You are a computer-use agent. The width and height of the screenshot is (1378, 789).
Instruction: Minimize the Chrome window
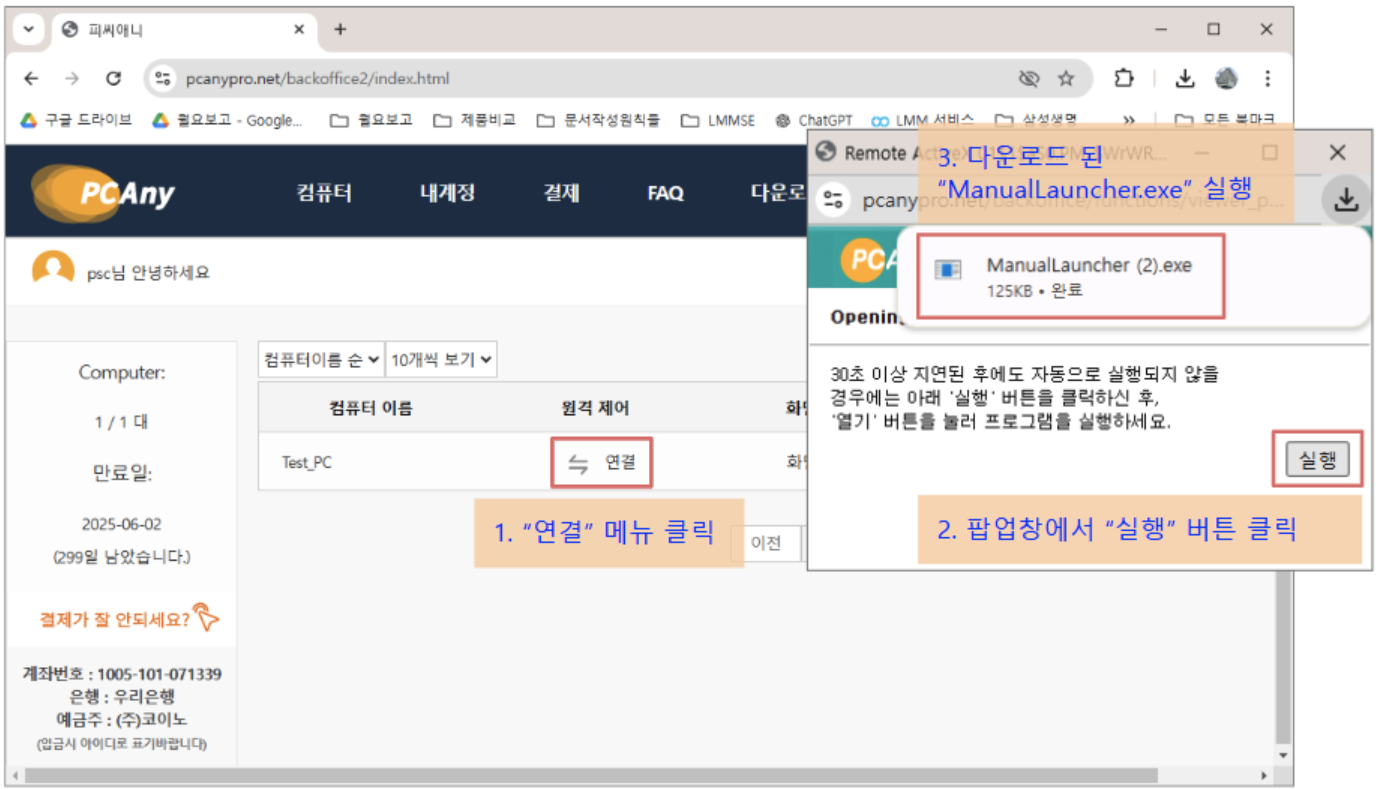coord(1161,30)
